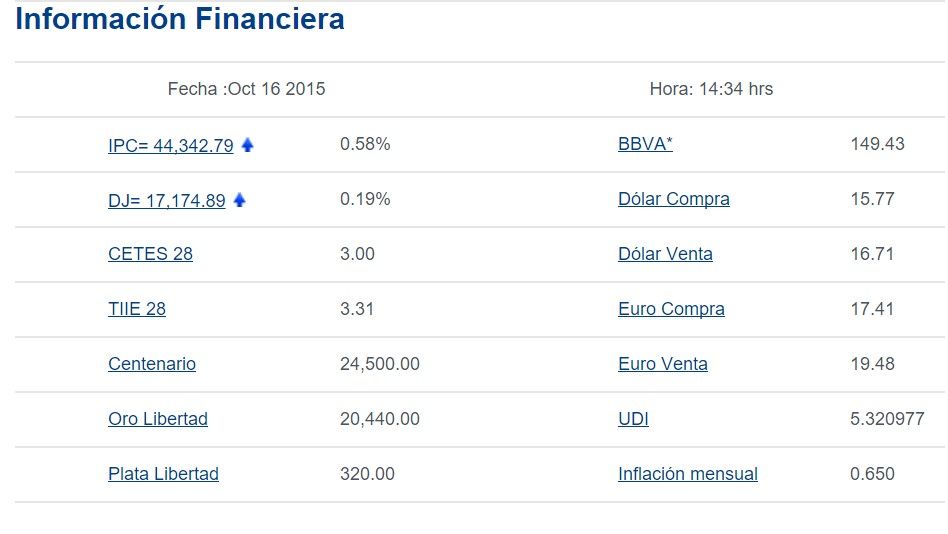Click the UDI value 5.320977
Viewport: 948px width, 534px height.
tap(887, 419)
